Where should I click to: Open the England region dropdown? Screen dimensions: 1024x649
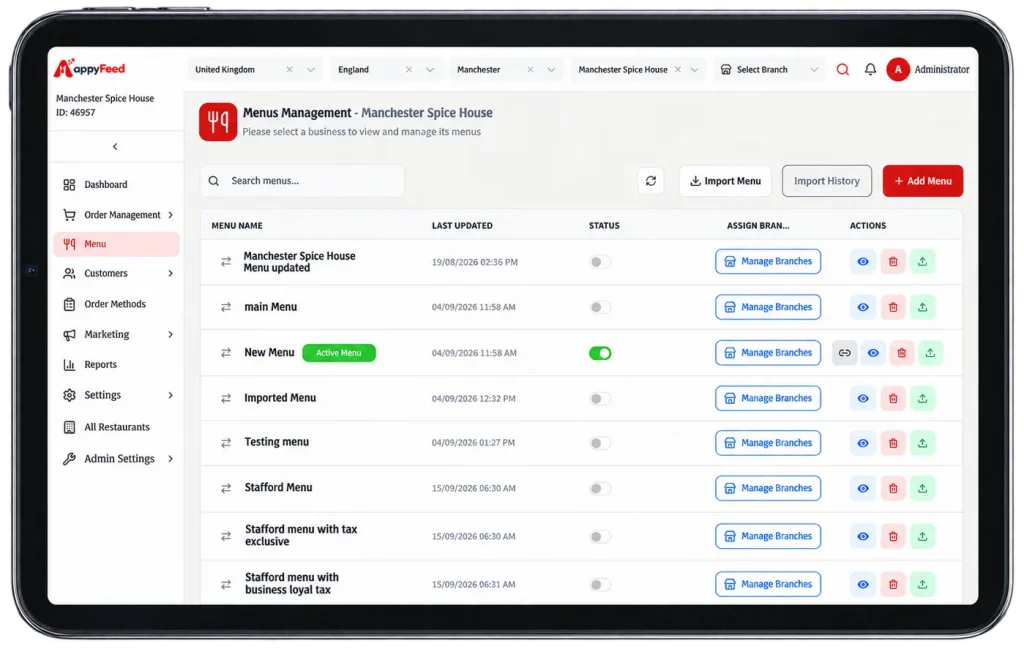tap(430, 70)
